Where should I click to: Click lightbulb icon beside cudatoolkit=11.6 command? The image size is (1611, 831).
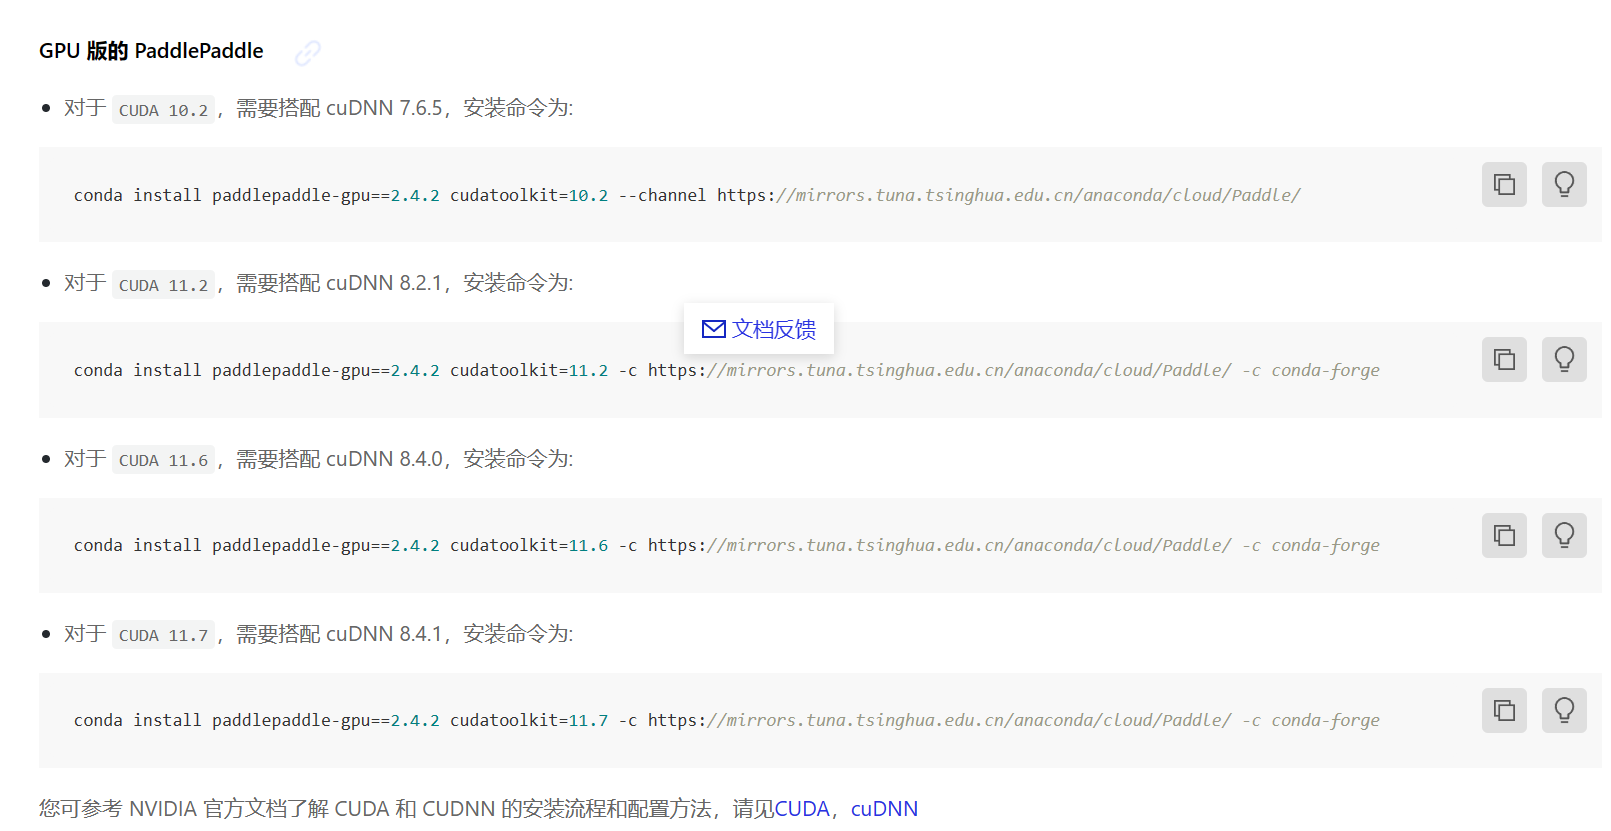(x=1564, y=535)
